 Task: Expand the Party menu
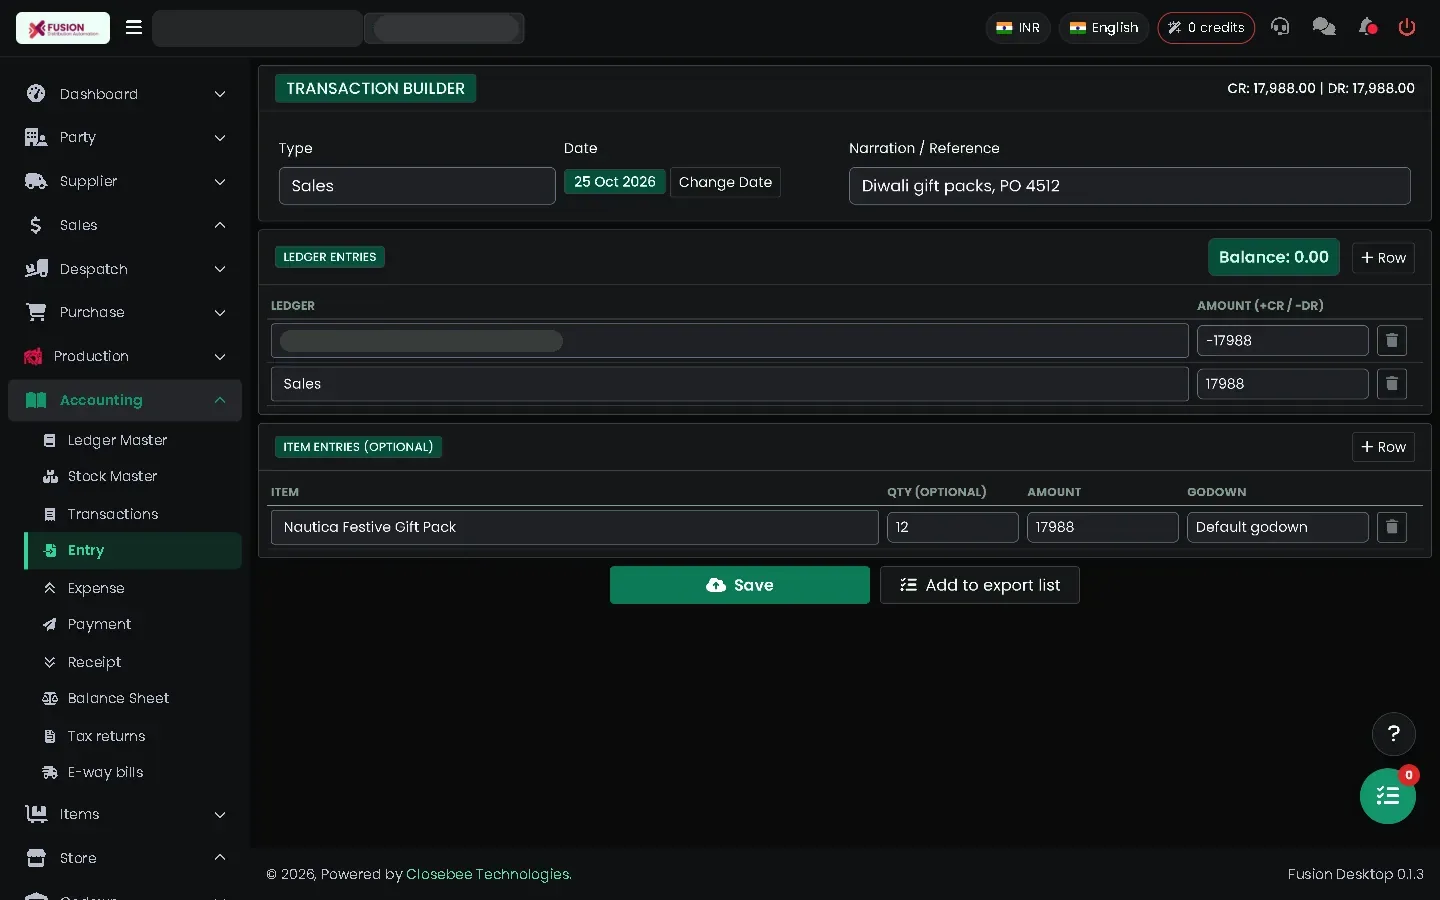[x=125, y=137]
